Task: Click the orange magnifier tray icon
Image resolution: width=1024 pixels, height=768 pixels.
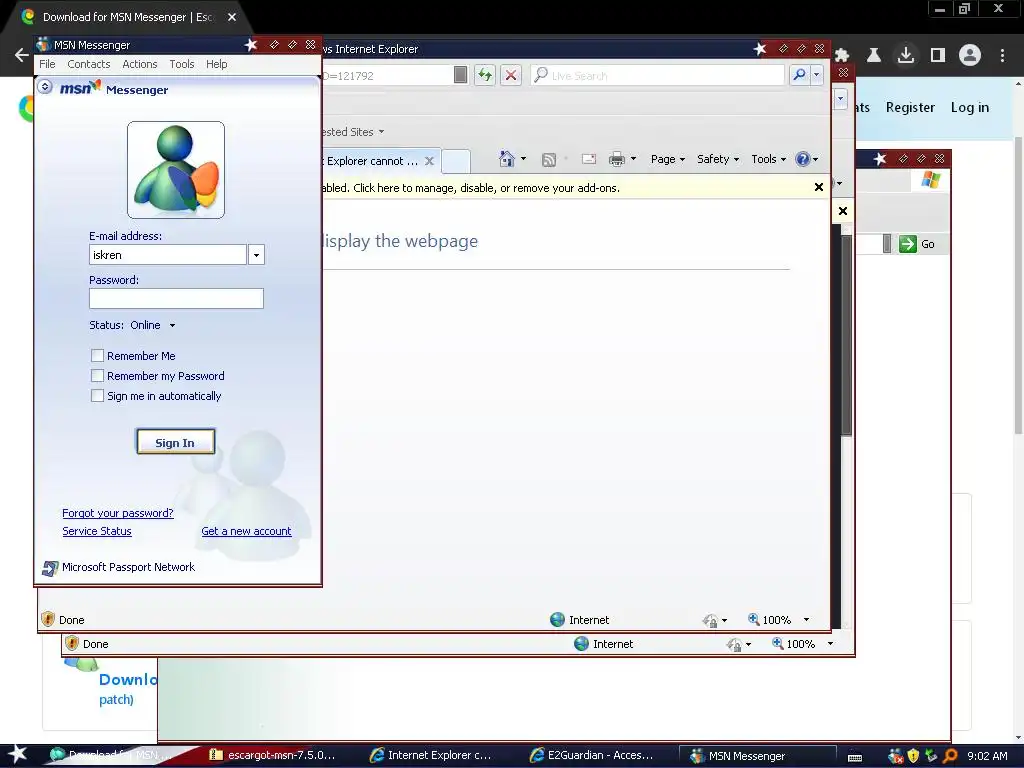Action: (950, 756)
